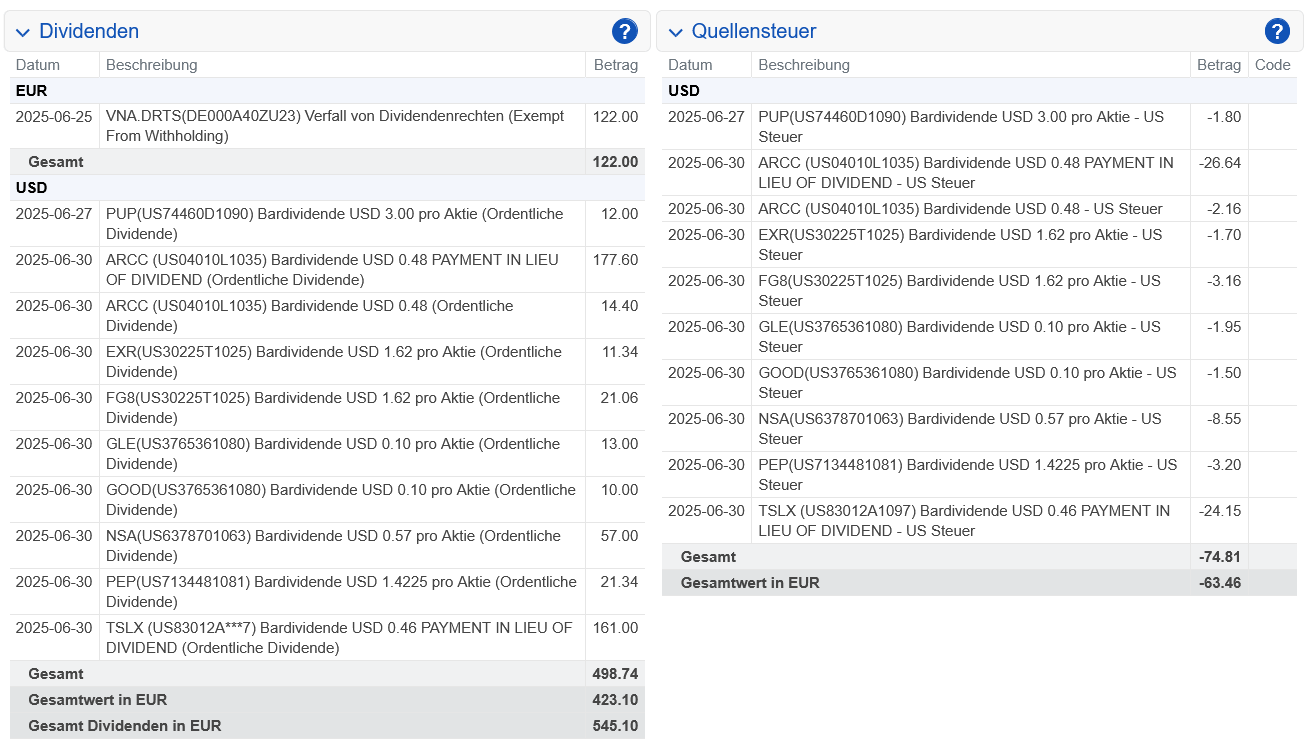Collapse the Dividenden panel chevron
Viewport: 1306px width, 741px height.
[23, 33]
